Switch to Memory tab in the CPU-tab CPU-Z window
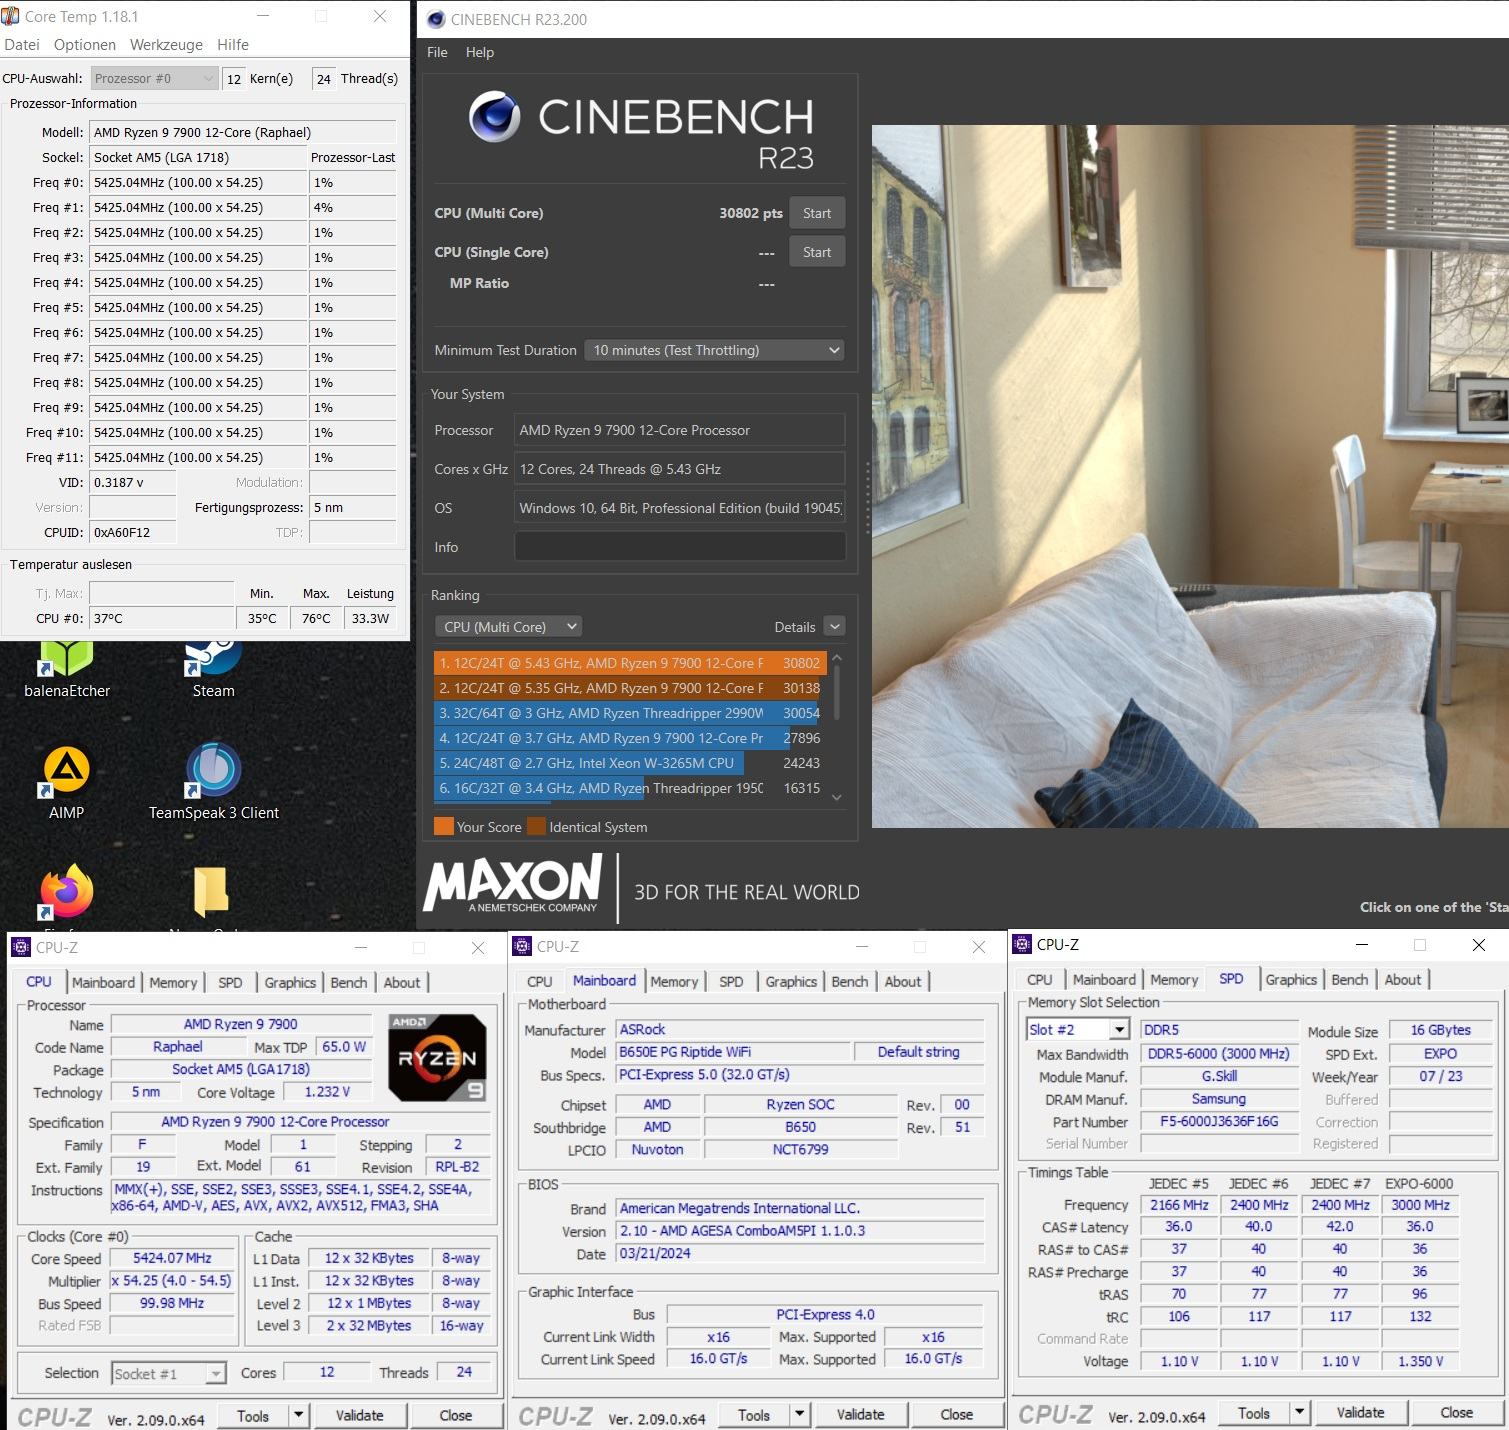The width and height of the screenshot is (1509, 1430). [x=173, y=982]
